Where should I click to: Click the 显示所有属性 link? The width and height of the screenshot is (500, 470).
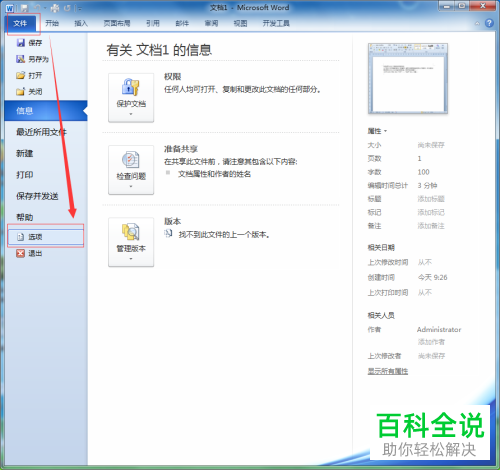(x=388, y=371)
